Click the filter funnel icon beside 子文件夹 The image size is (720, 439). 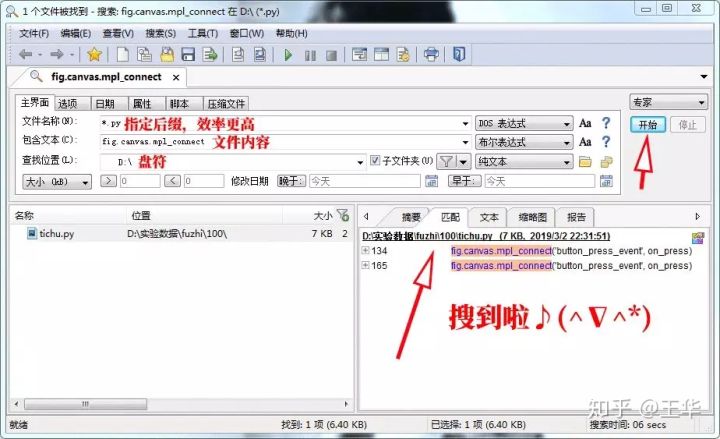(x=448, y=161)
